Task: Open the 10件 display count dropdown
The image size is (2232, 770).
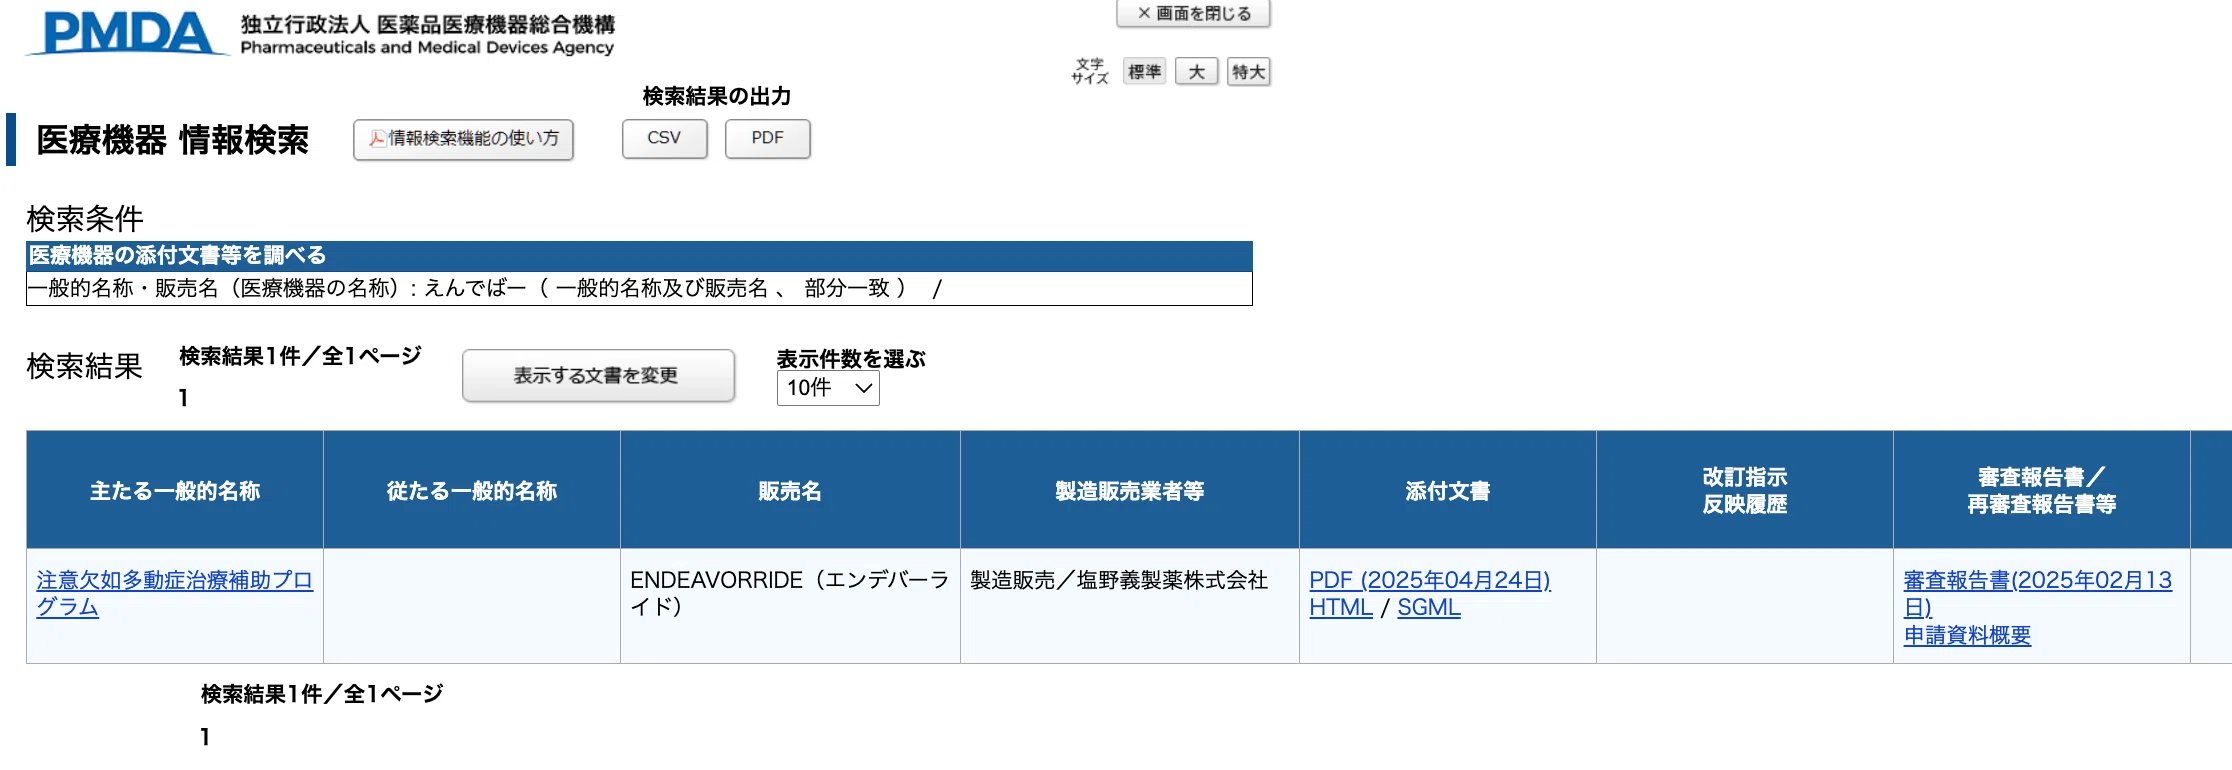Action: (828, 388)
